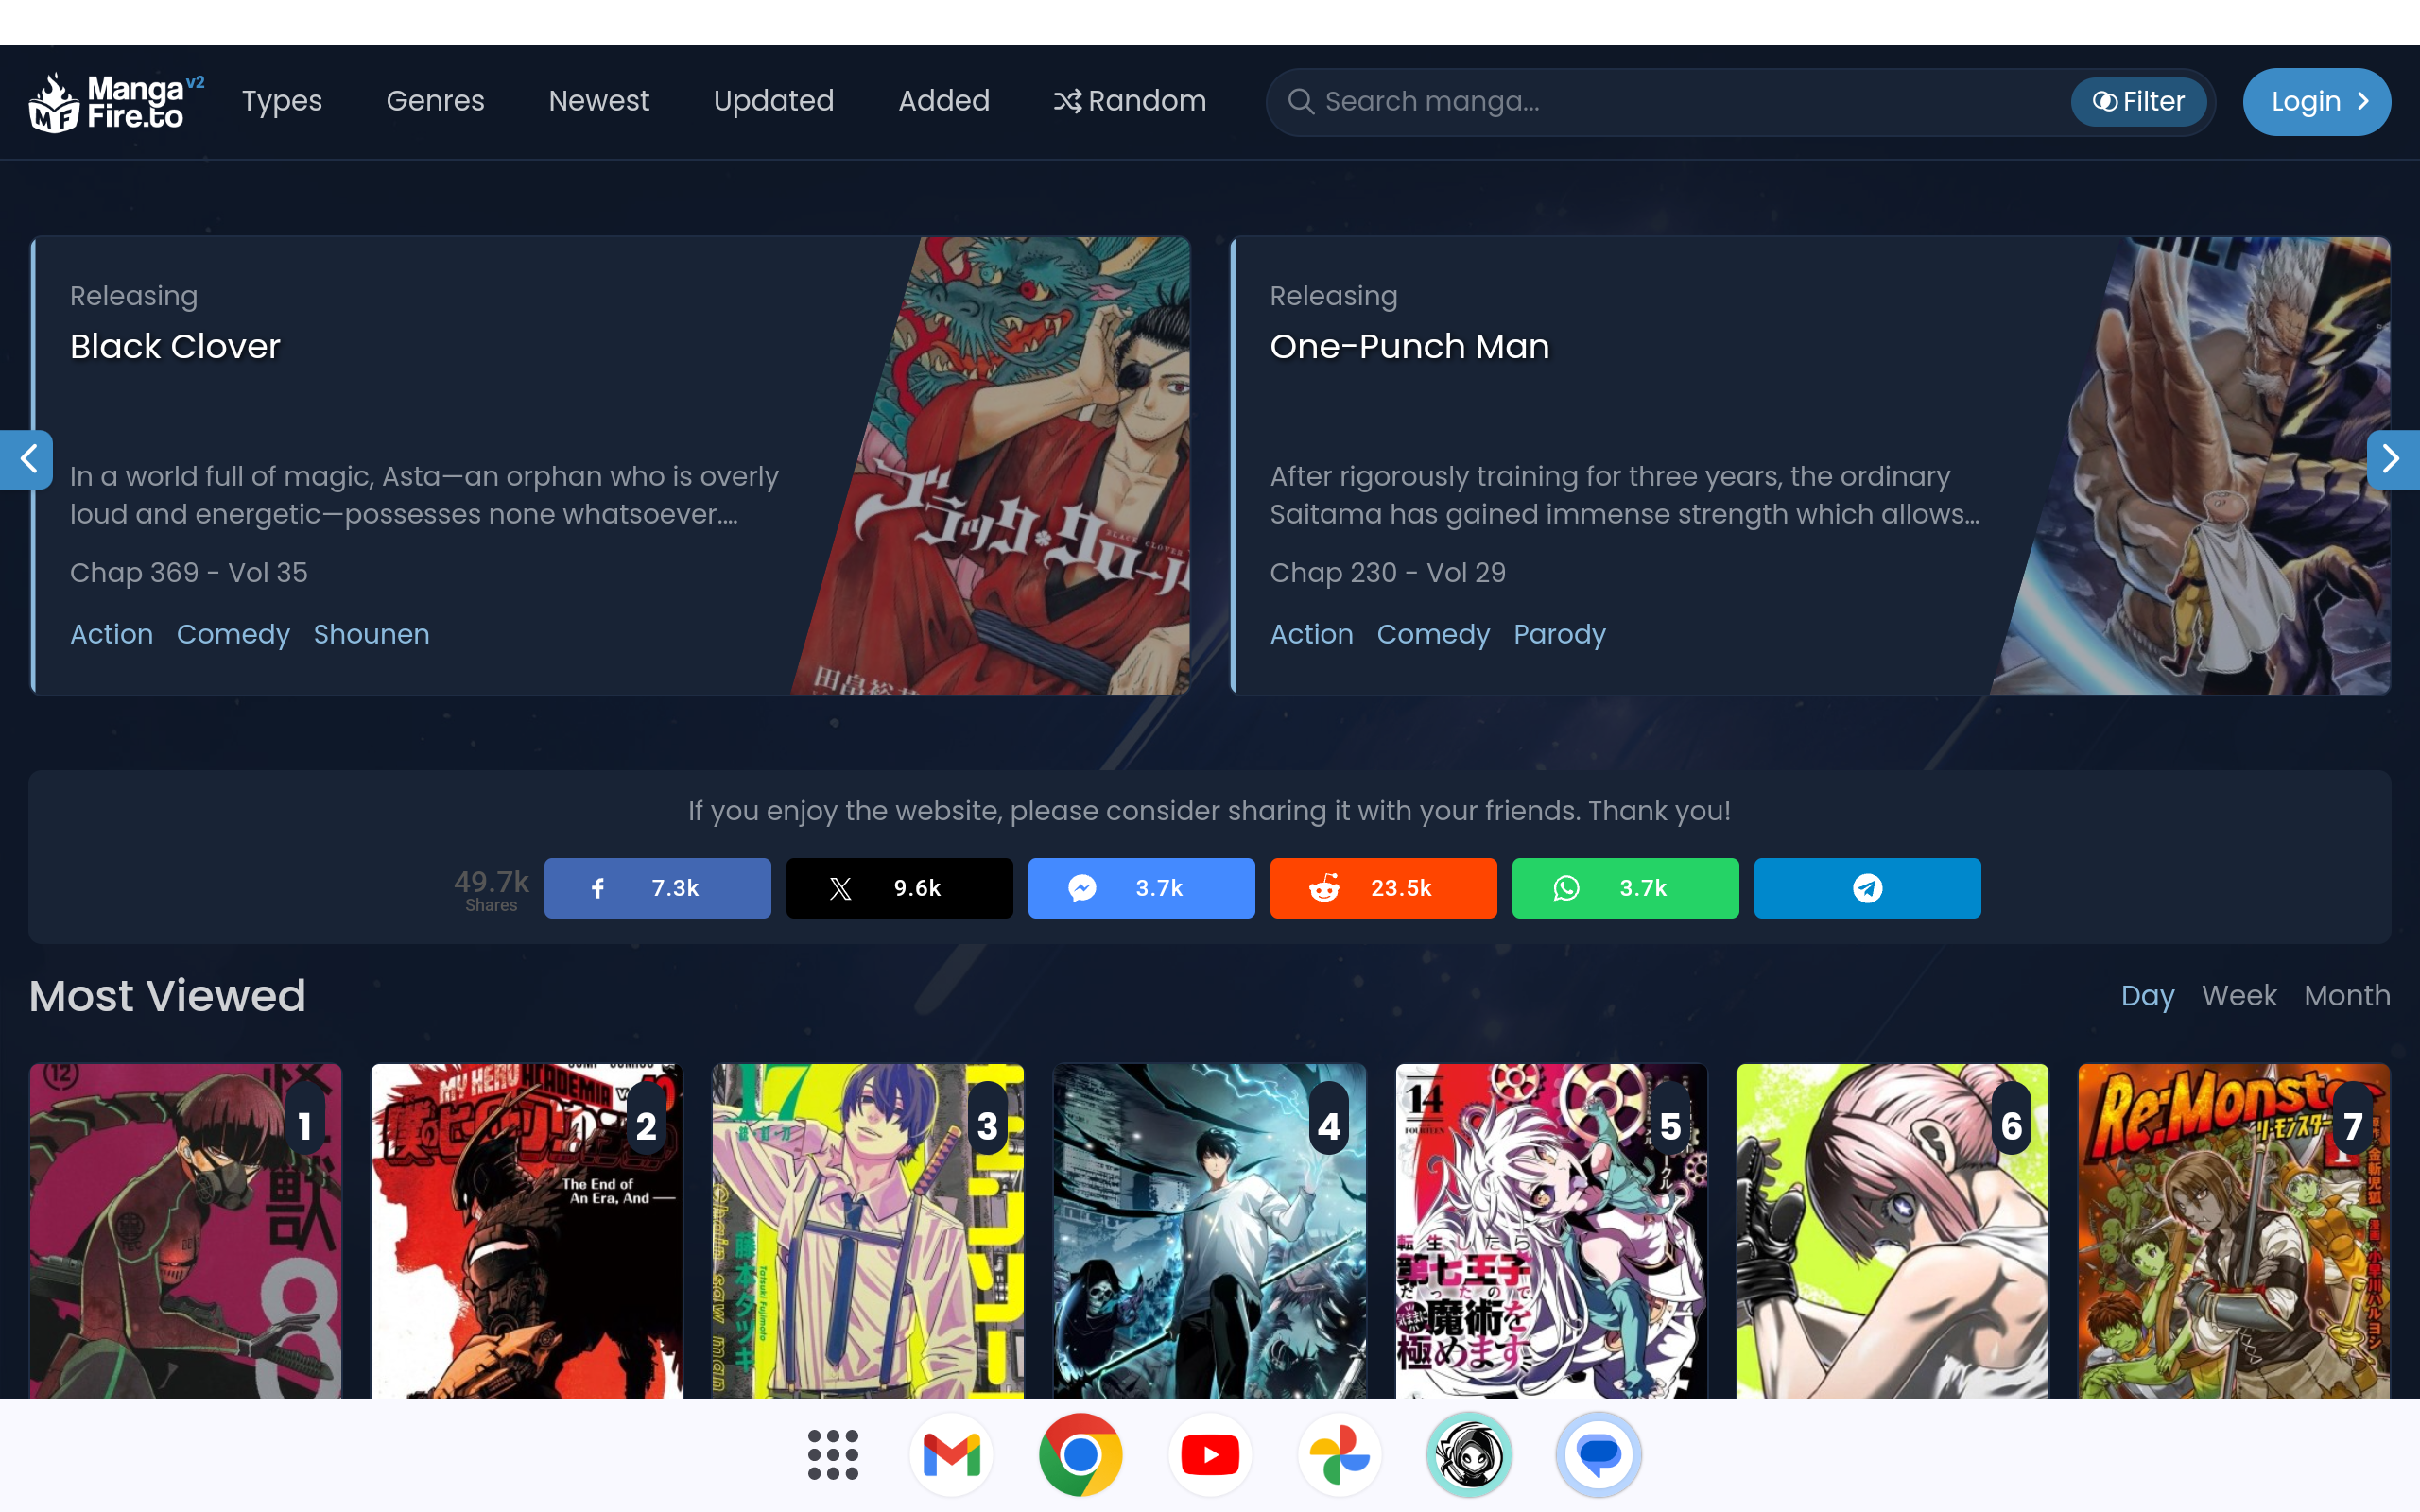
Task: Open YouTube from the dock
Action: 1210,1455
